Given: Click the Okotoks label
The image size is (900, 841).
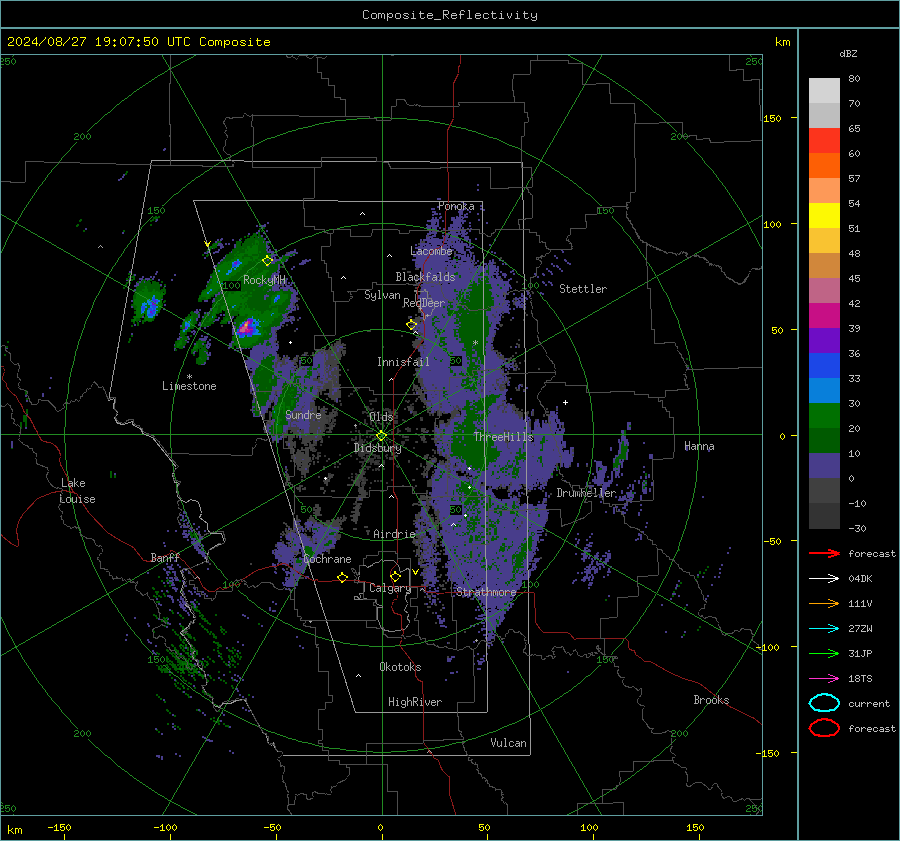Looking at the screenshot, I should pyautogui.click(x=400, y=667).
